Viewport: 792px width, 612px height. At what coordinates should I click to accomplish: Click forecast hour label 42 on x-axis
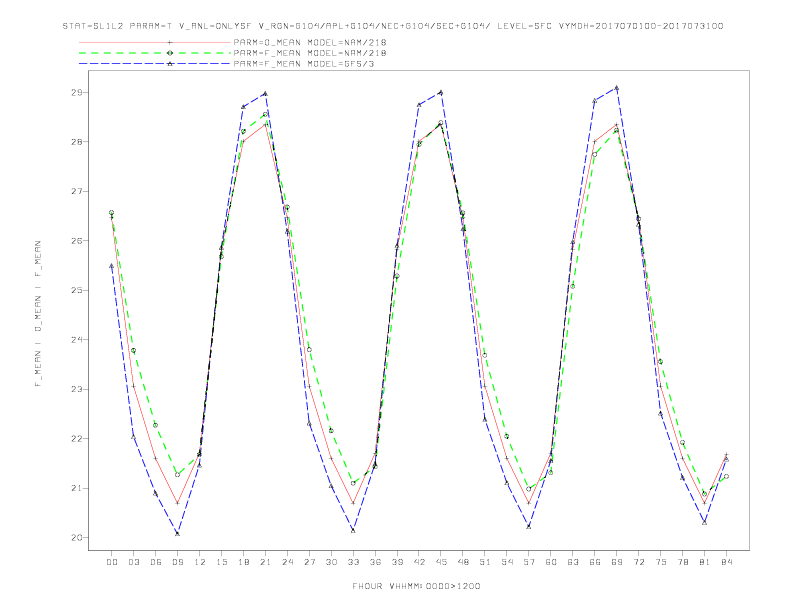point(419,562)
